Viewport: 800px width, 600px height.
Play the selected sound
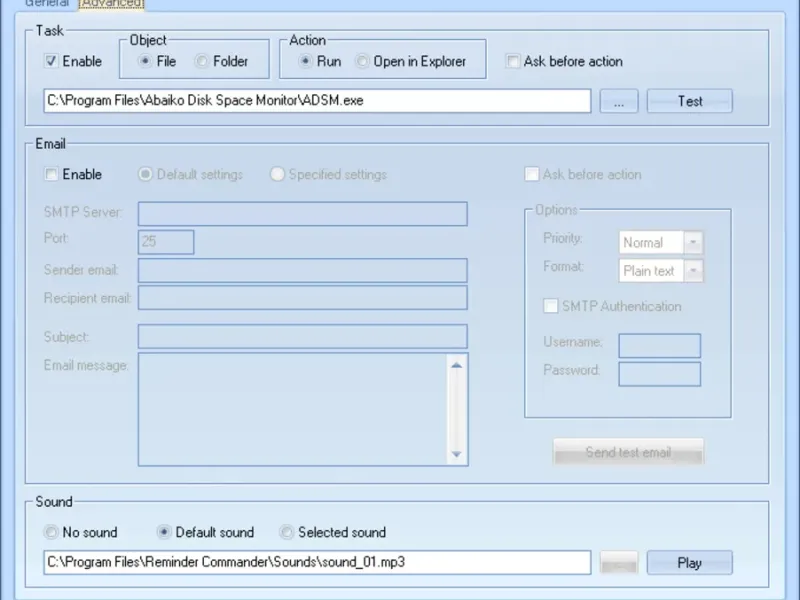click(690, 562)
